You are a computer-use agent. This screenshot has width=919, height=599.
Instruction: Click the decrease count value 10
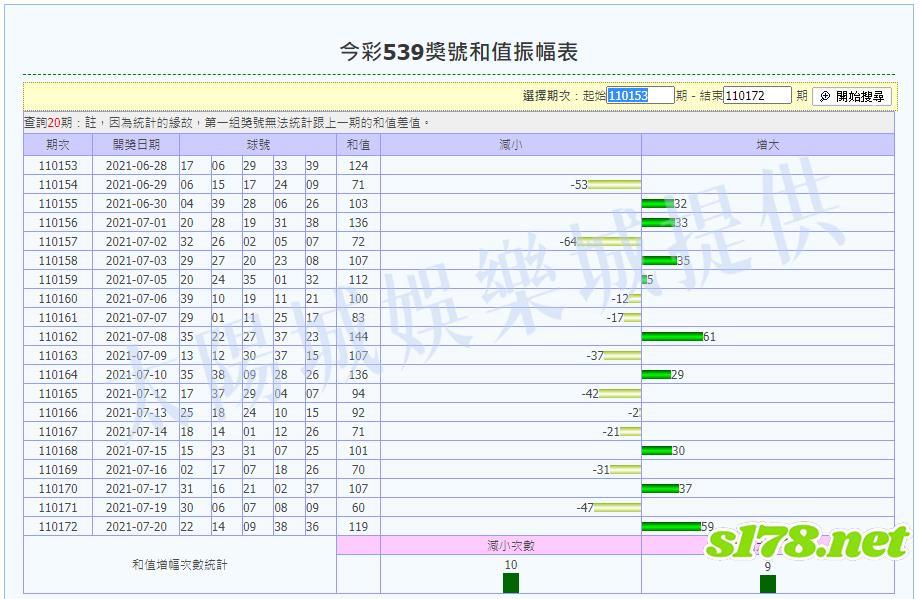pos(510,565)
